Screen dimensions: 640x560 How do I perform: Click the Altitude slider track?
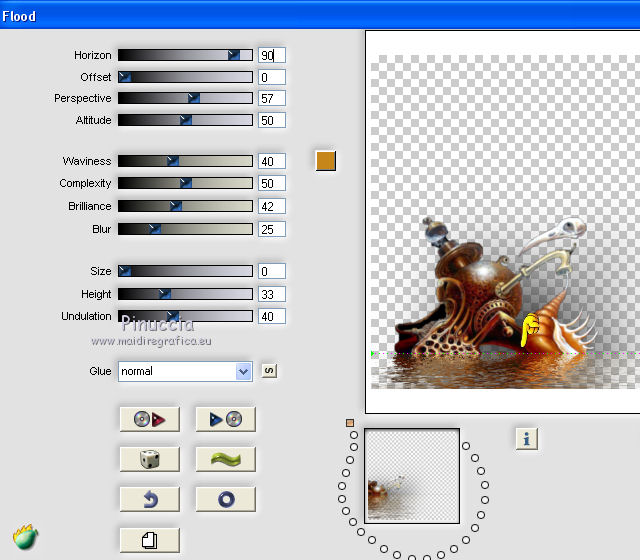coord(185,120)
